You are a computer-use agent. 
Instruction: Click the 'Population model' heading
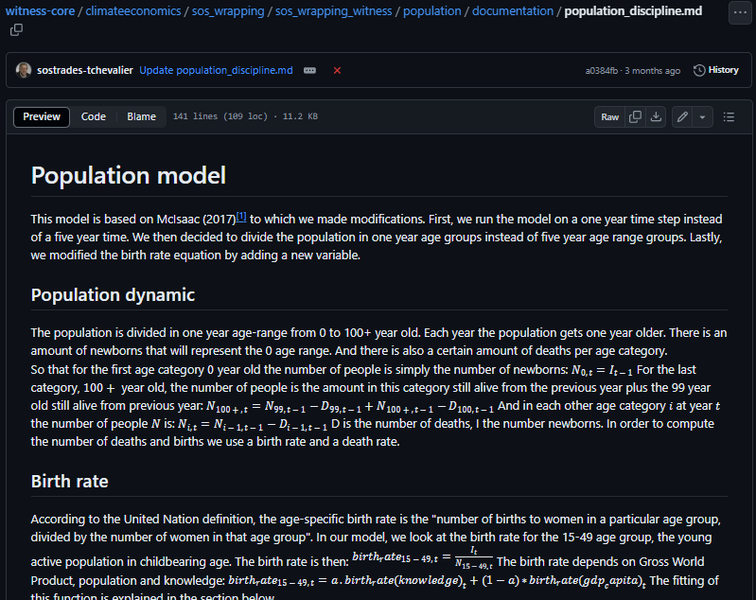[128, 175]
